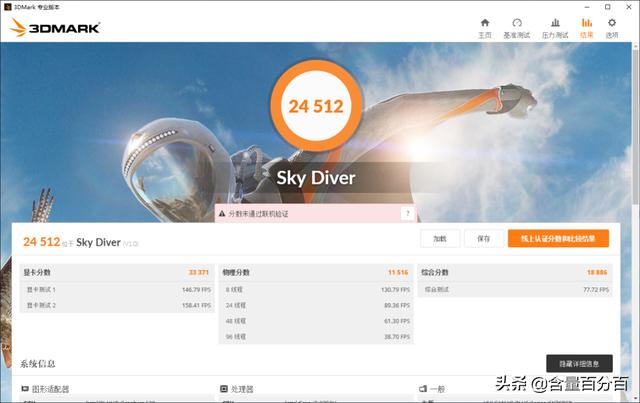640x403 pixels.
Task: Open the 选项 options gear icon
Action: pyautogui.click(x=611, y=22)
